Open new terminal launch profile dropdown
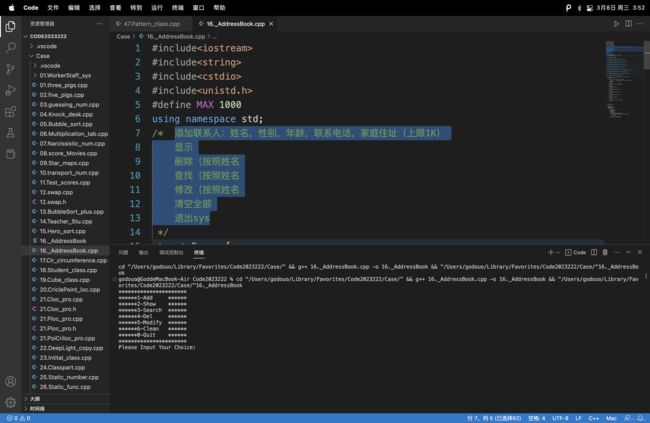650x423 pixels. pyautogui.click(x=558, y=252)
